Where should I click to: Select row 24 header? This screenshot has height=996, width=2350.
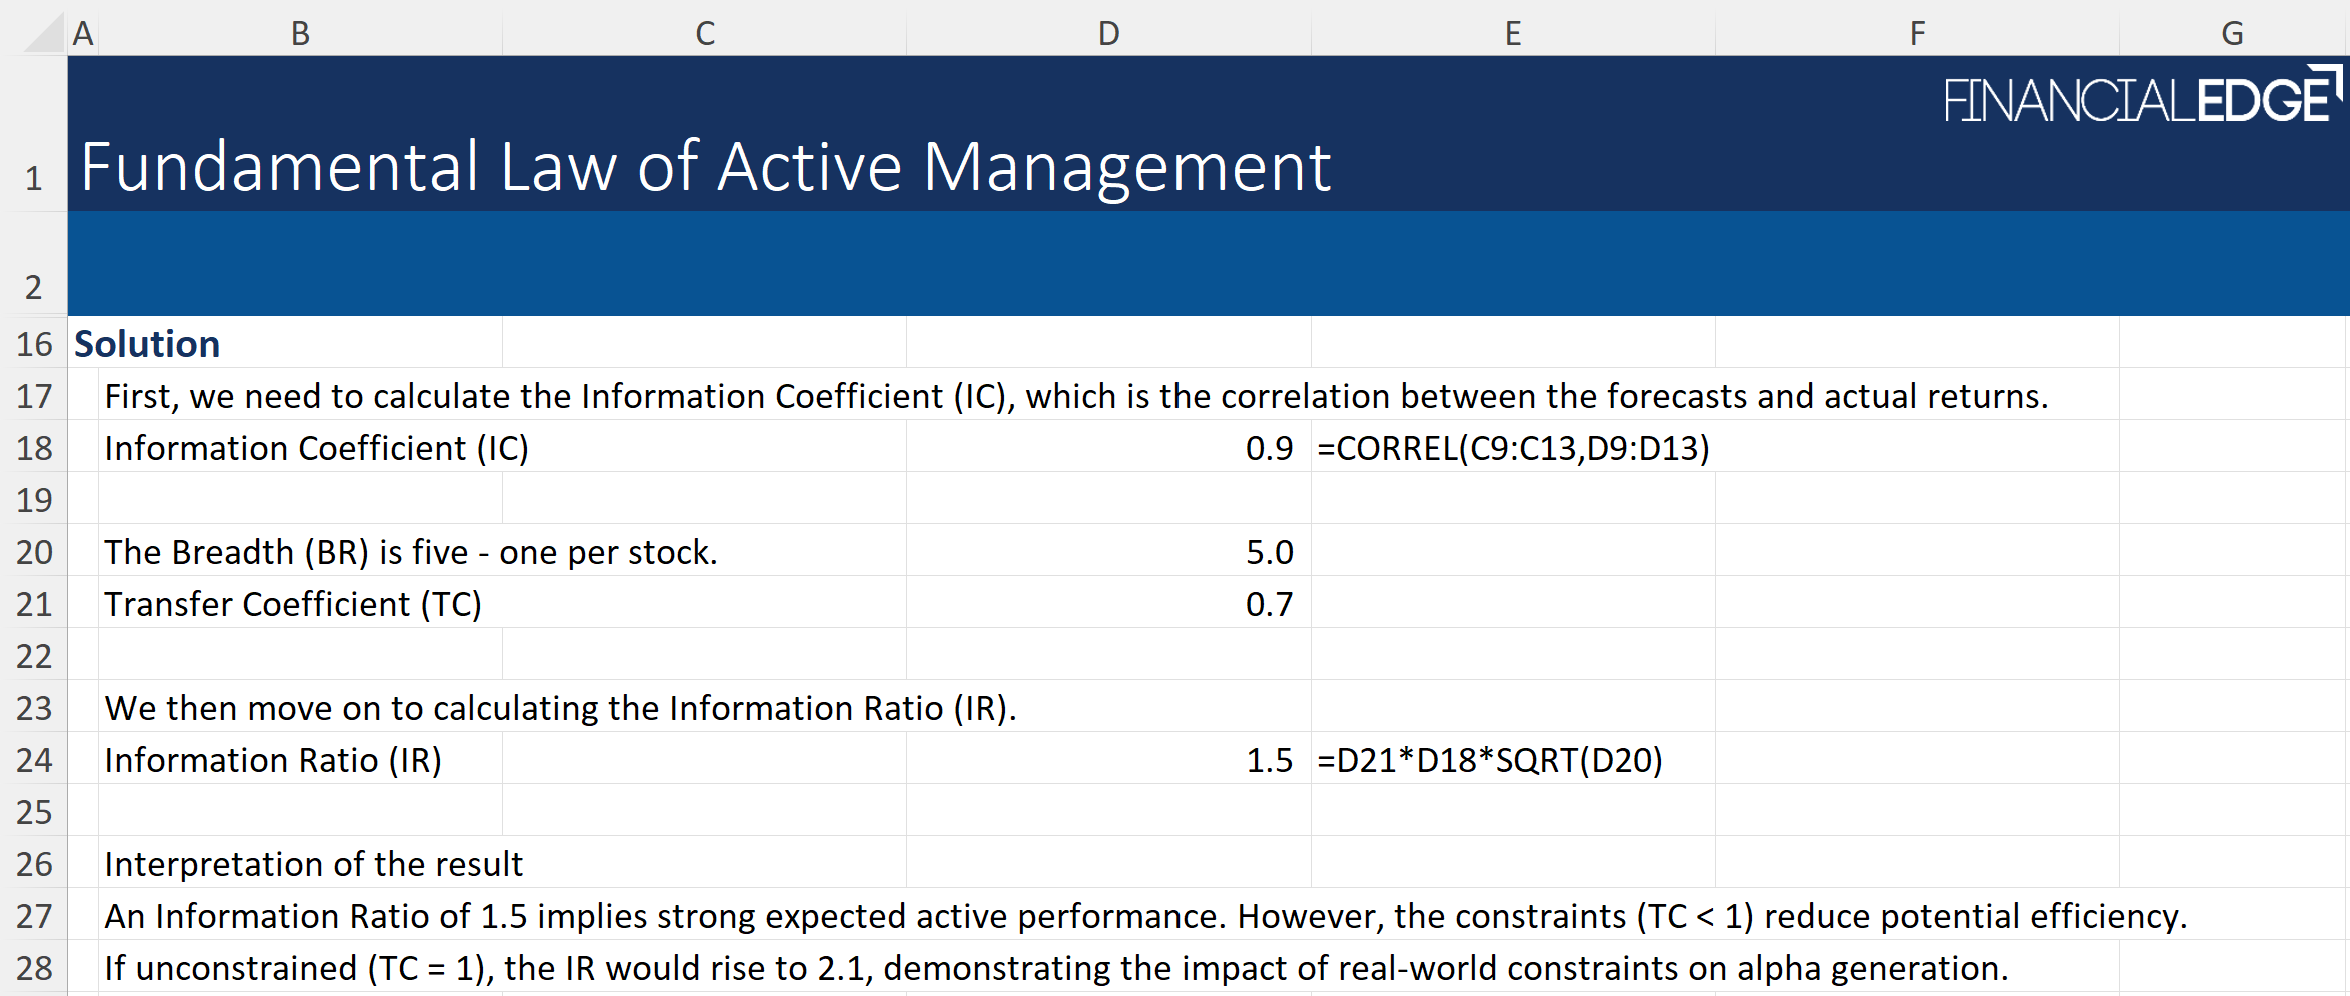(x=34, y=760)
